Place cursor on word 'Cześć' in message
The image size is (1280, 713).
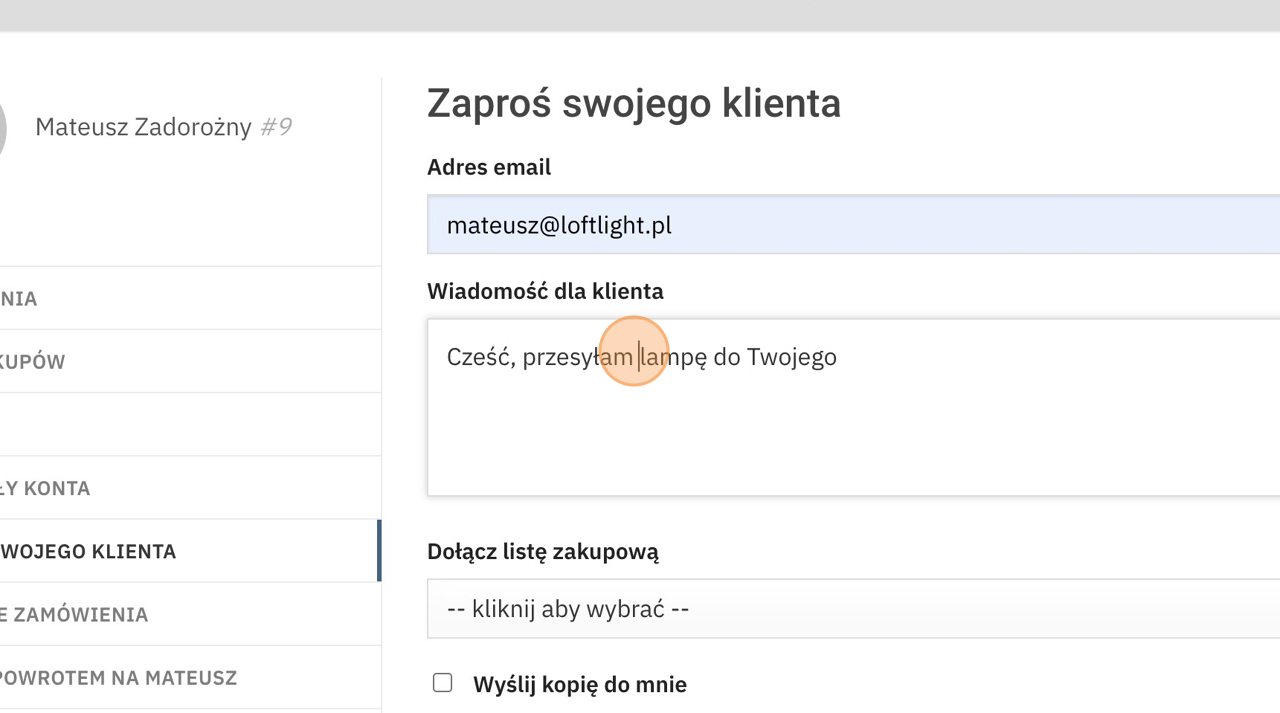[x=479, y=357]
